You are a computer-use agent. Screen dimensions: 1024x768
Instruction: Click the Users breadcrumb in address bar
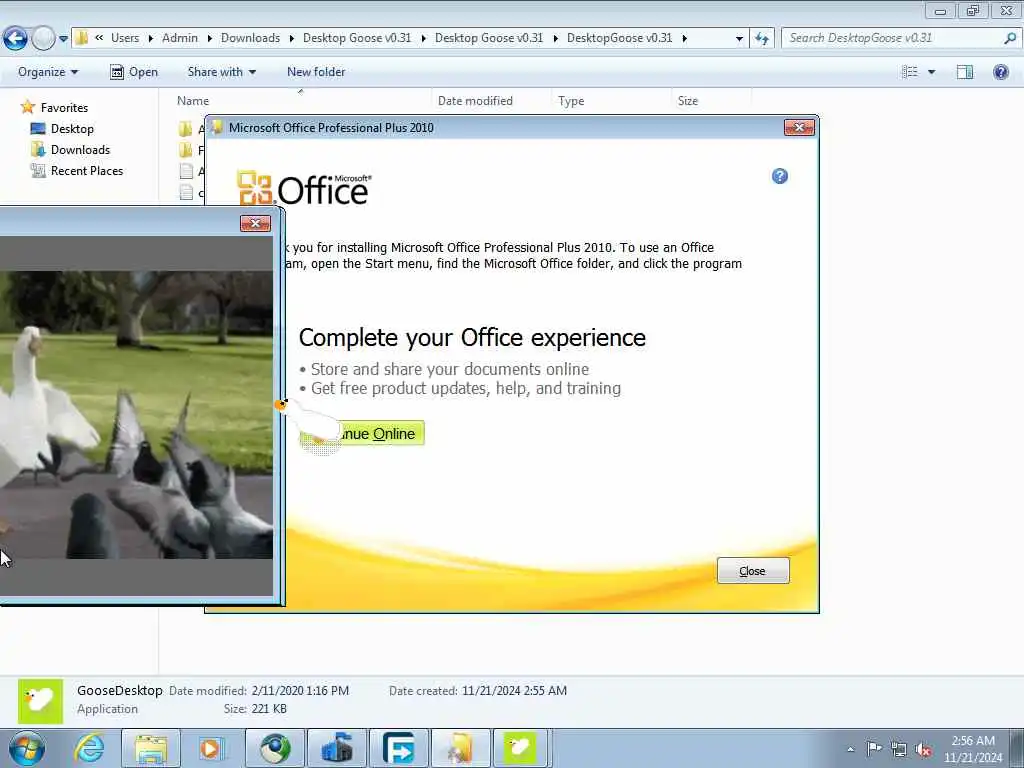(x=125, y=38)
